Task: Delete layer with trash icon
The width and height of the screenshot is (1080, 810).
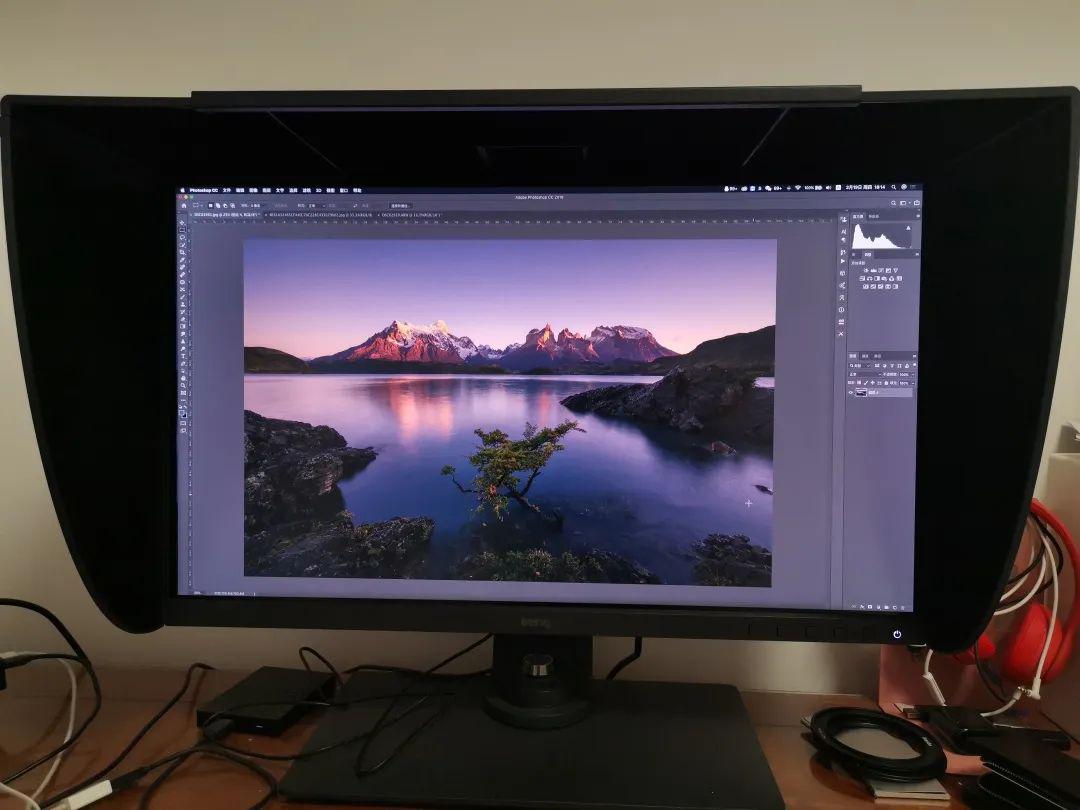Action: [x=903, y=608]
